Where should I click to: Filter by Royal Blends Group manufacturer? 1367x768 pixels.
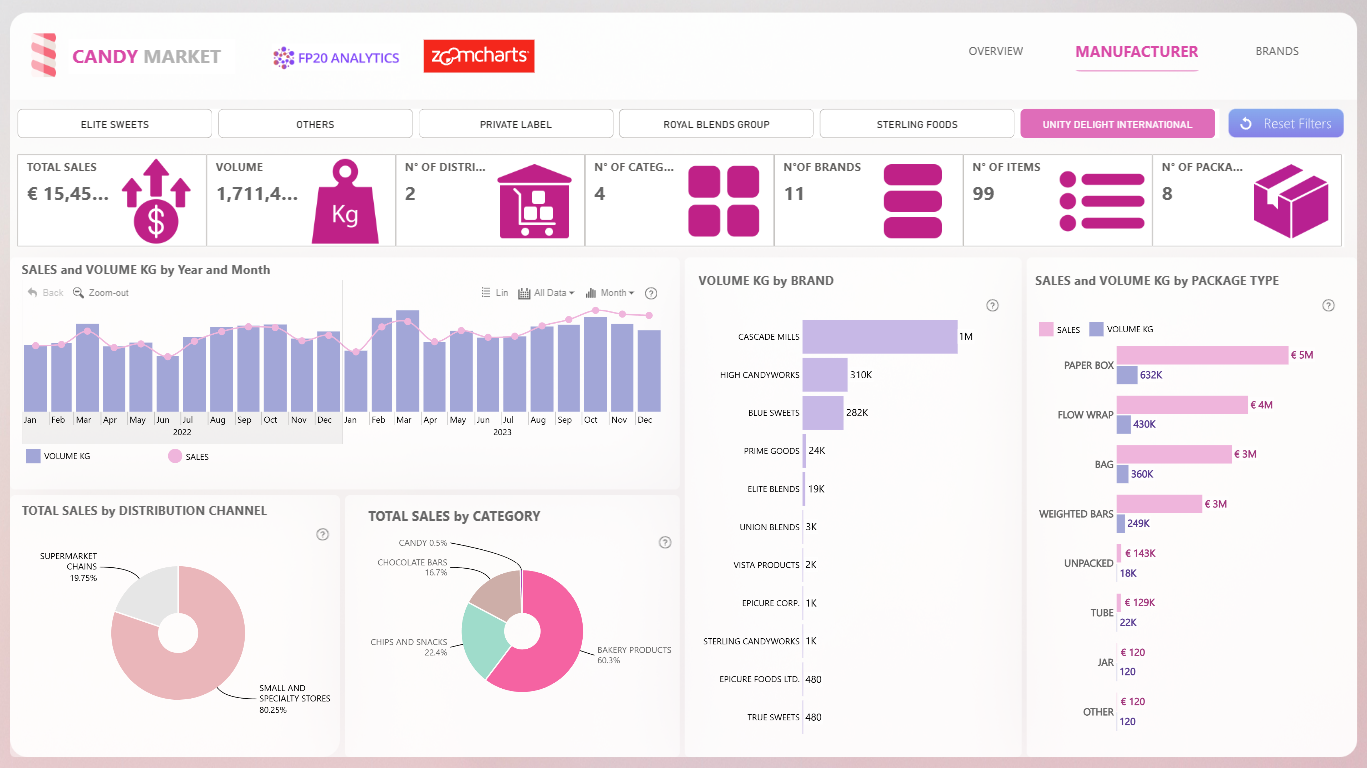click(x=716, y=124)
